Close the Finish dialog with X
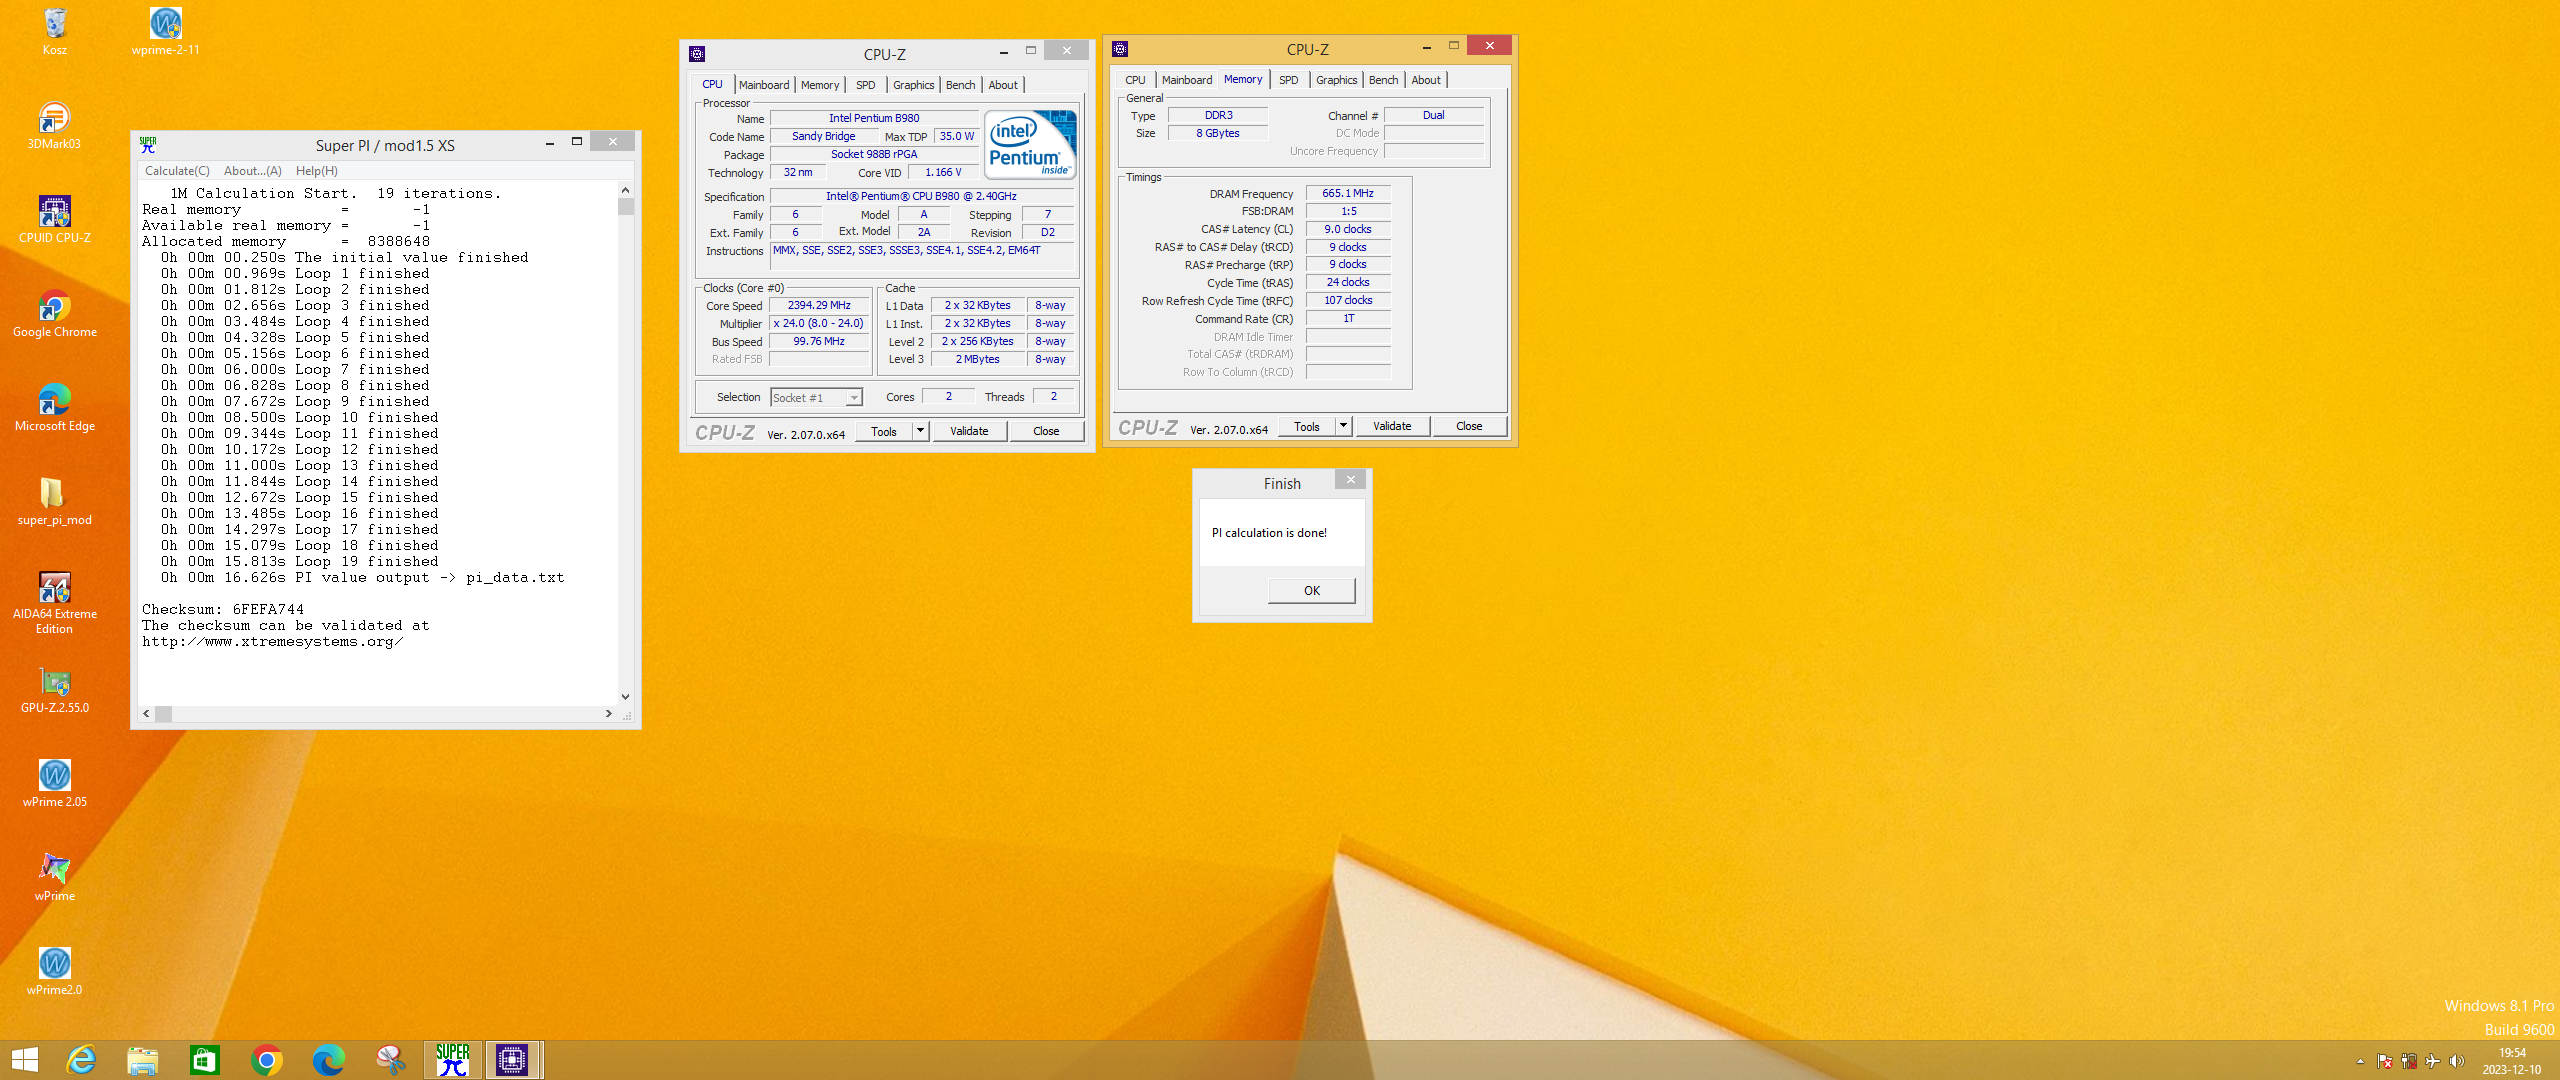The width and height of the screenshot is (2560, 1080). (1351, 480)
